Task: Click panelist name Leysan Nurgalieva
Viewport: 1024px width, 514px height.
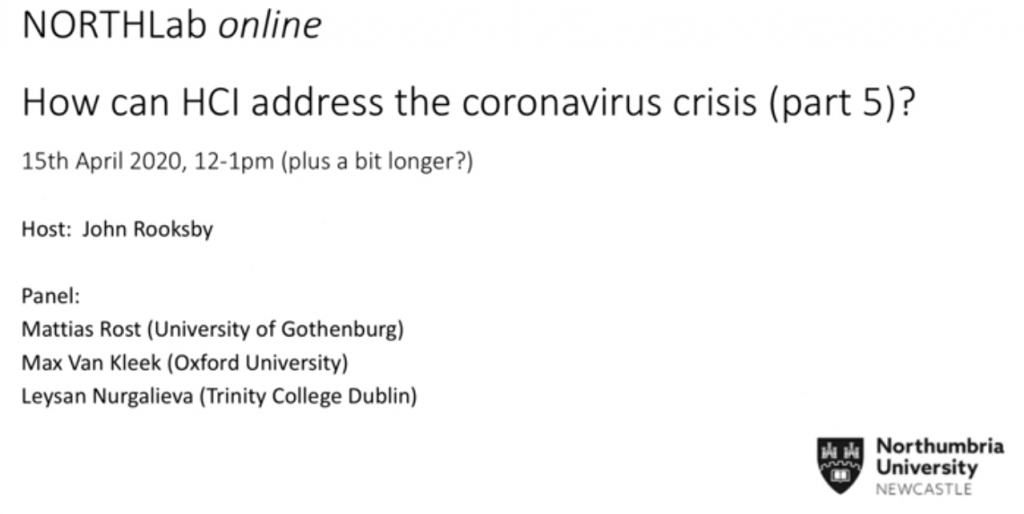Action: point(108,396)
